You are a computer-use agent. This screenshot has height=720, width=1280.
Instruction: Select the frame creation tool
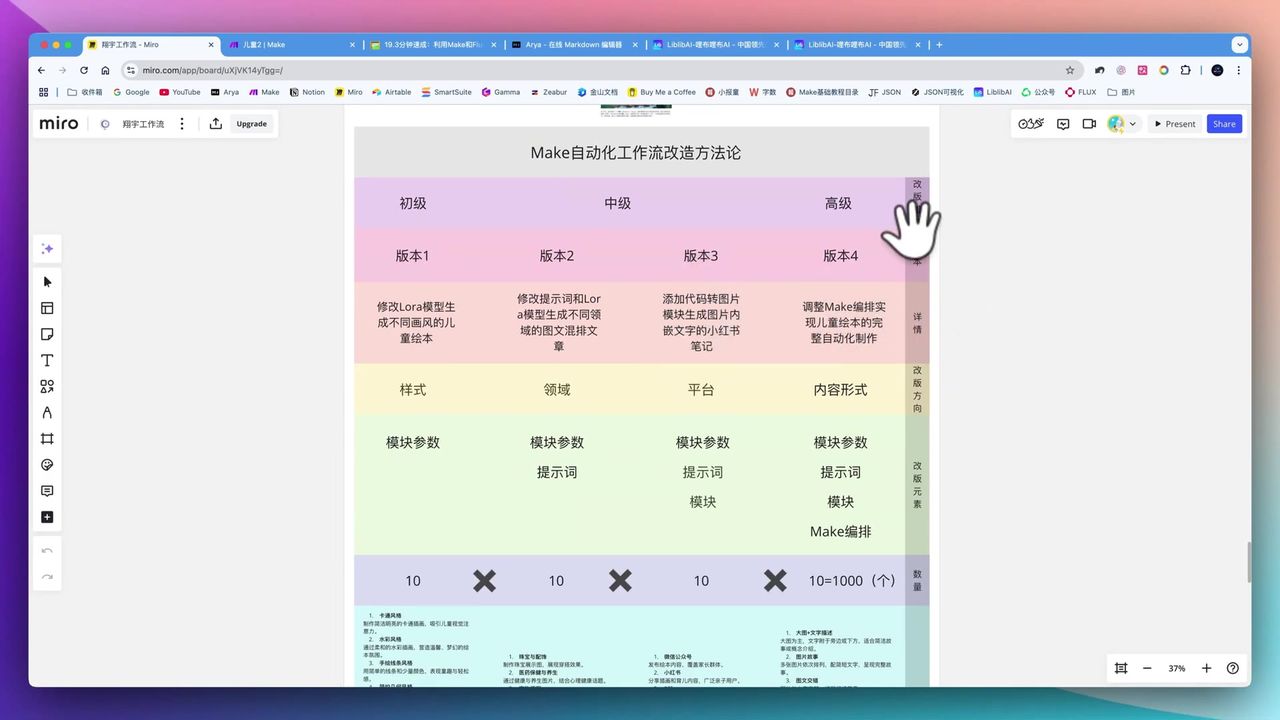pyautogui.click(x=46, y=438)
